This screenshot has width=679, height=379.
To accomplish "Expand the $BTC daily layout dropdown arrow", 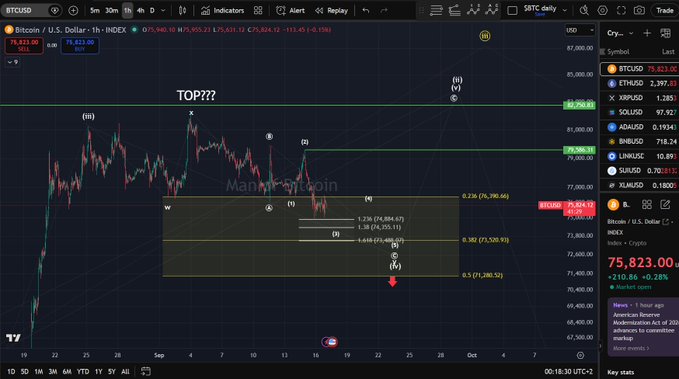I will click(x=565, y=10).
